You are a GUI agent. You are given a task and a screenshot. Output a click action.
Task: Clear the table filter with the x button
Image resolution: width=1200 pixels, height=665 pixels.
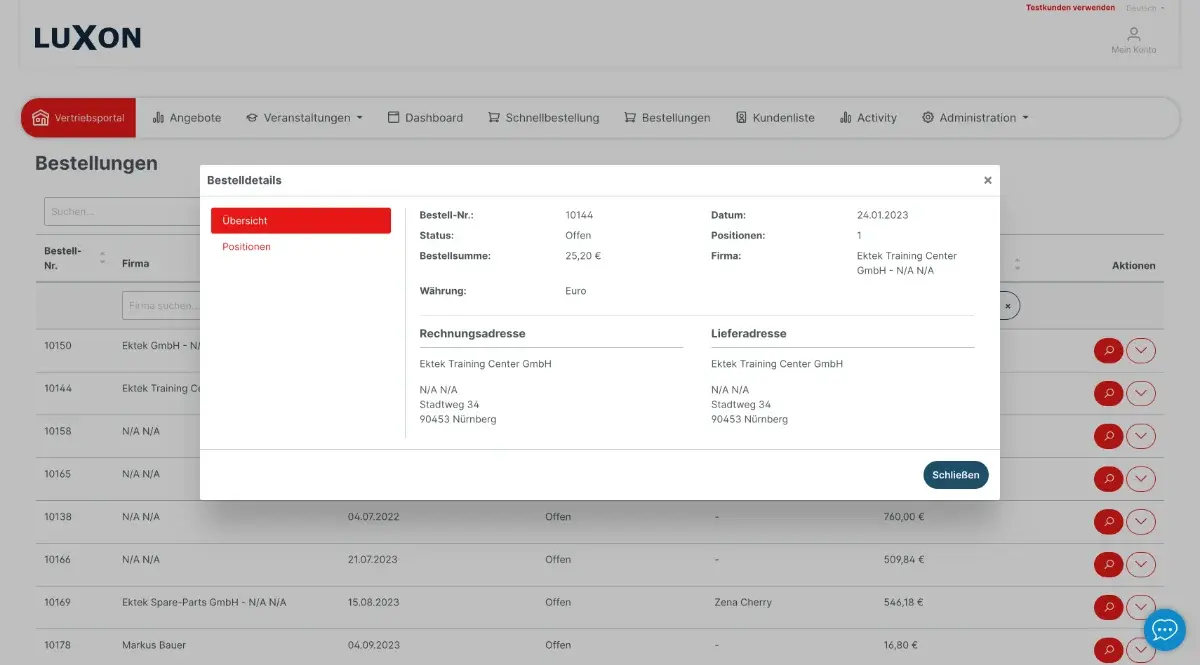point(1008,305)
